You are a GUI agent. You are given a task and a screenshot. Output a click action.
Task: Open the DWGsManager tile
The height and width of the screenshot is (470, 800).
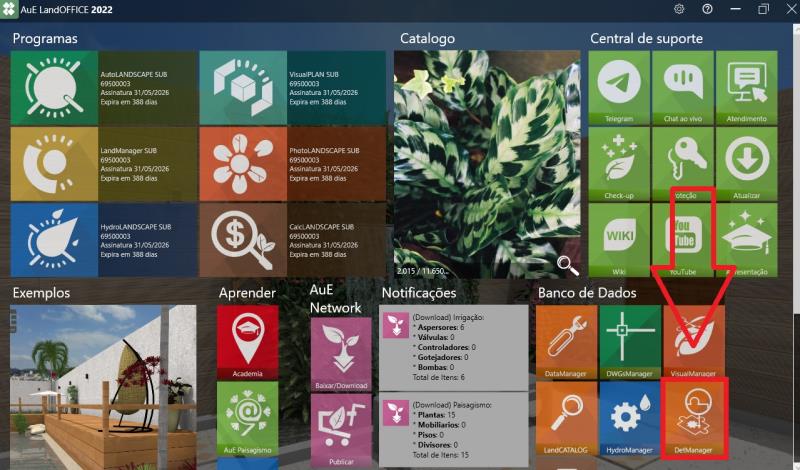pyautogui.click(x=630, y=342)
